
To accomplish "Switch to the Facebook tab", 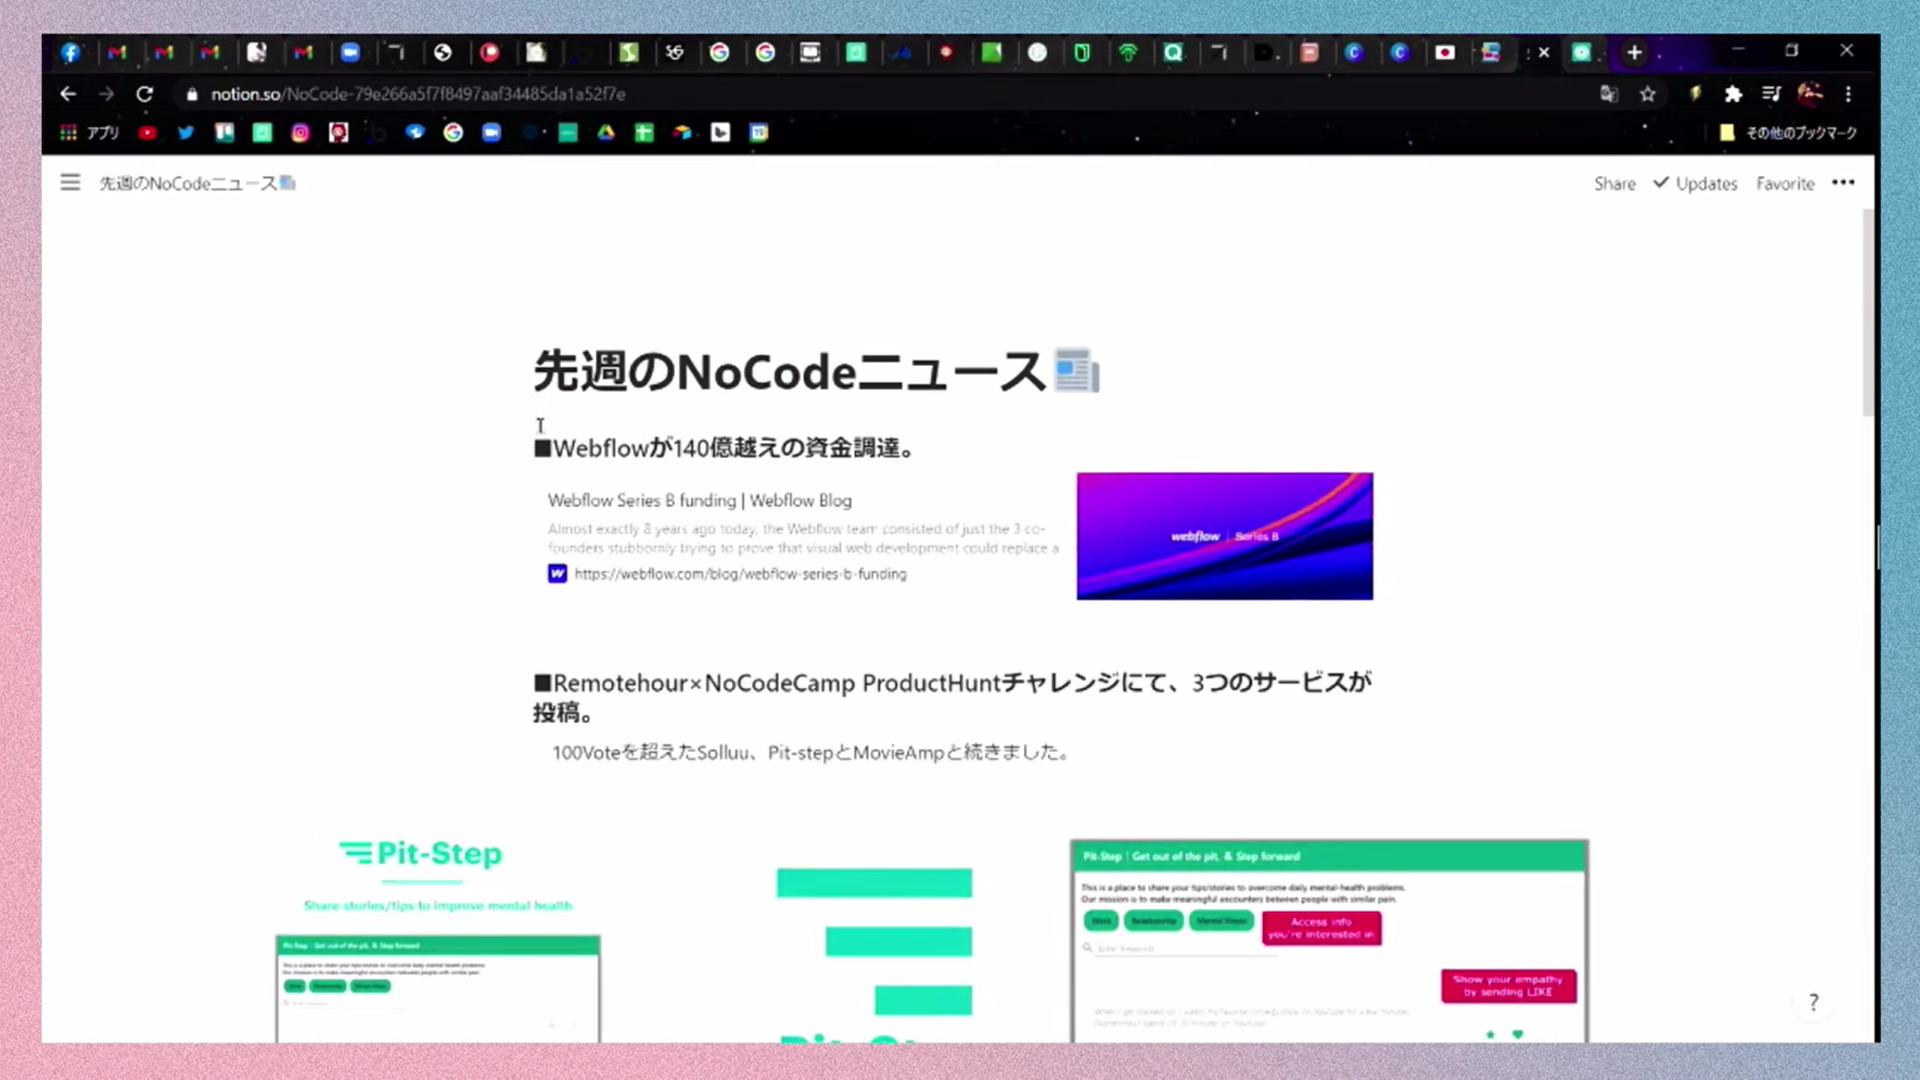I will click(70, 53).
